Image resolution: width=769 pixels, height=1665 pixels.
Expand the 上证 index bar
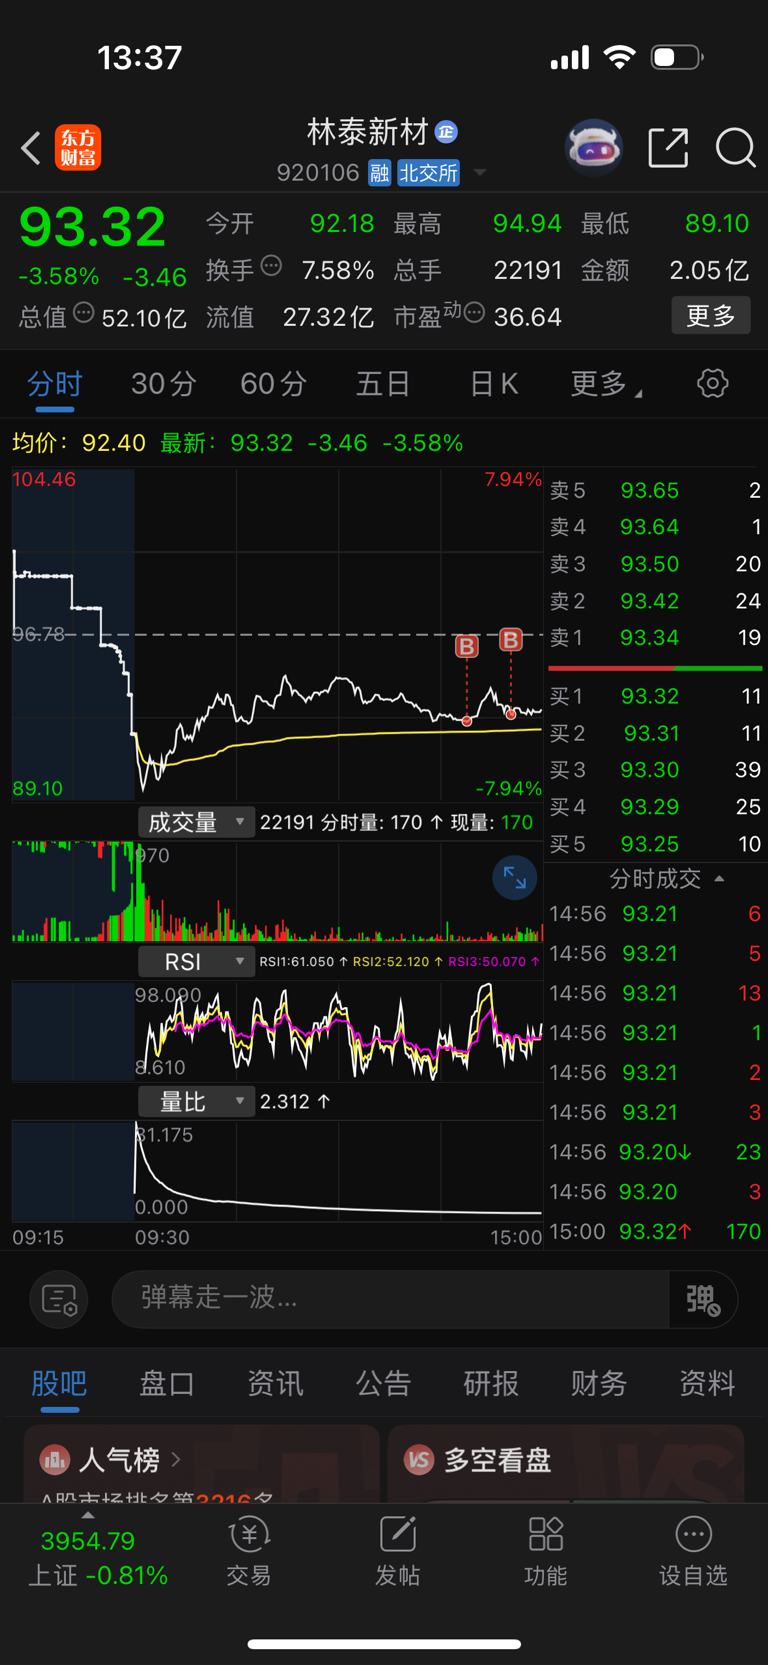(88, 1515)
